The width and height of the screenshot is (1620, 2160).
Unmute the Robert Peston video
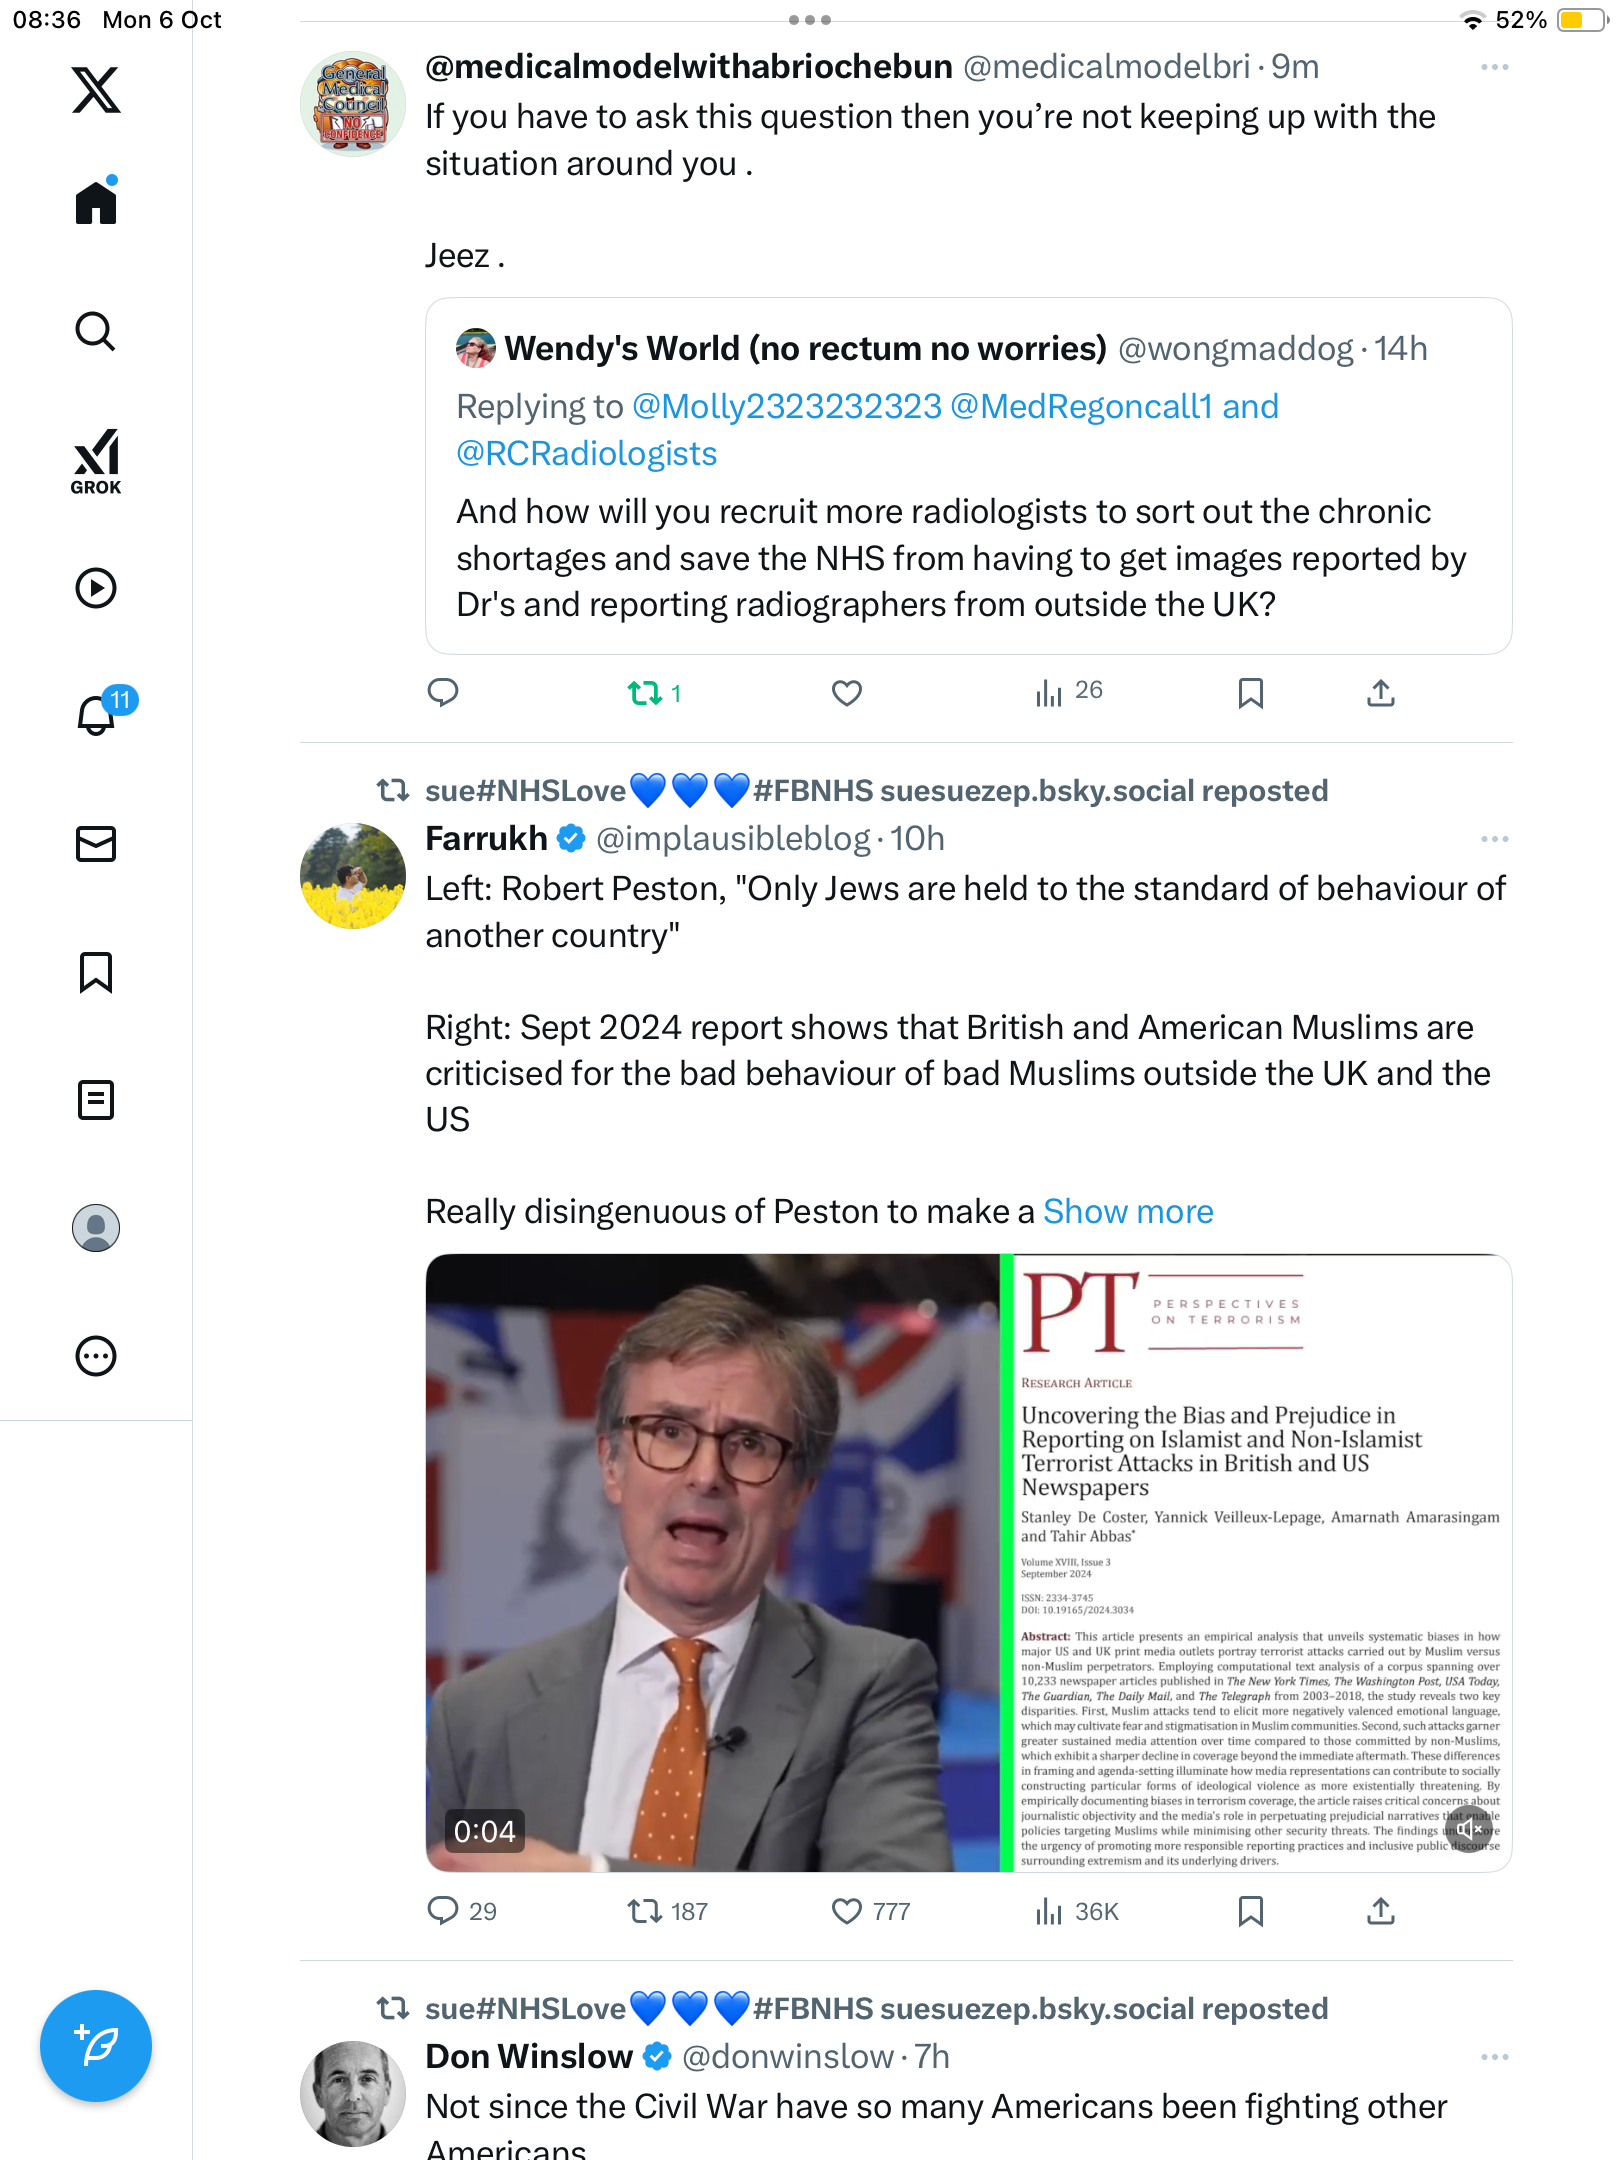[x=1468, y=1829]
